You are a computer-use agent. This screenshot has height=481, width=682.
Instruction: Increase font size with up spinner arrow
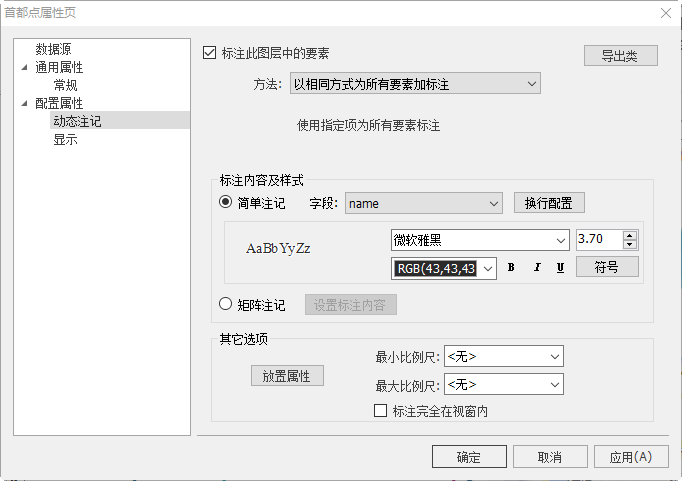coord(629,235)
